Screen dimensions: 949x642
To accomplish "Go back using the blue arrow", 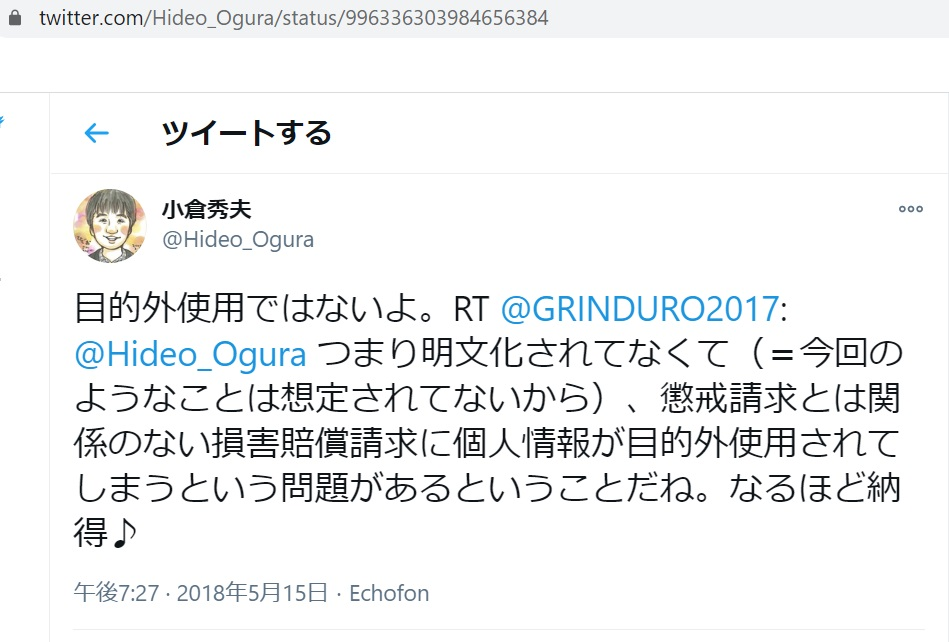I will pyautogui.click(x=96, y=133).
